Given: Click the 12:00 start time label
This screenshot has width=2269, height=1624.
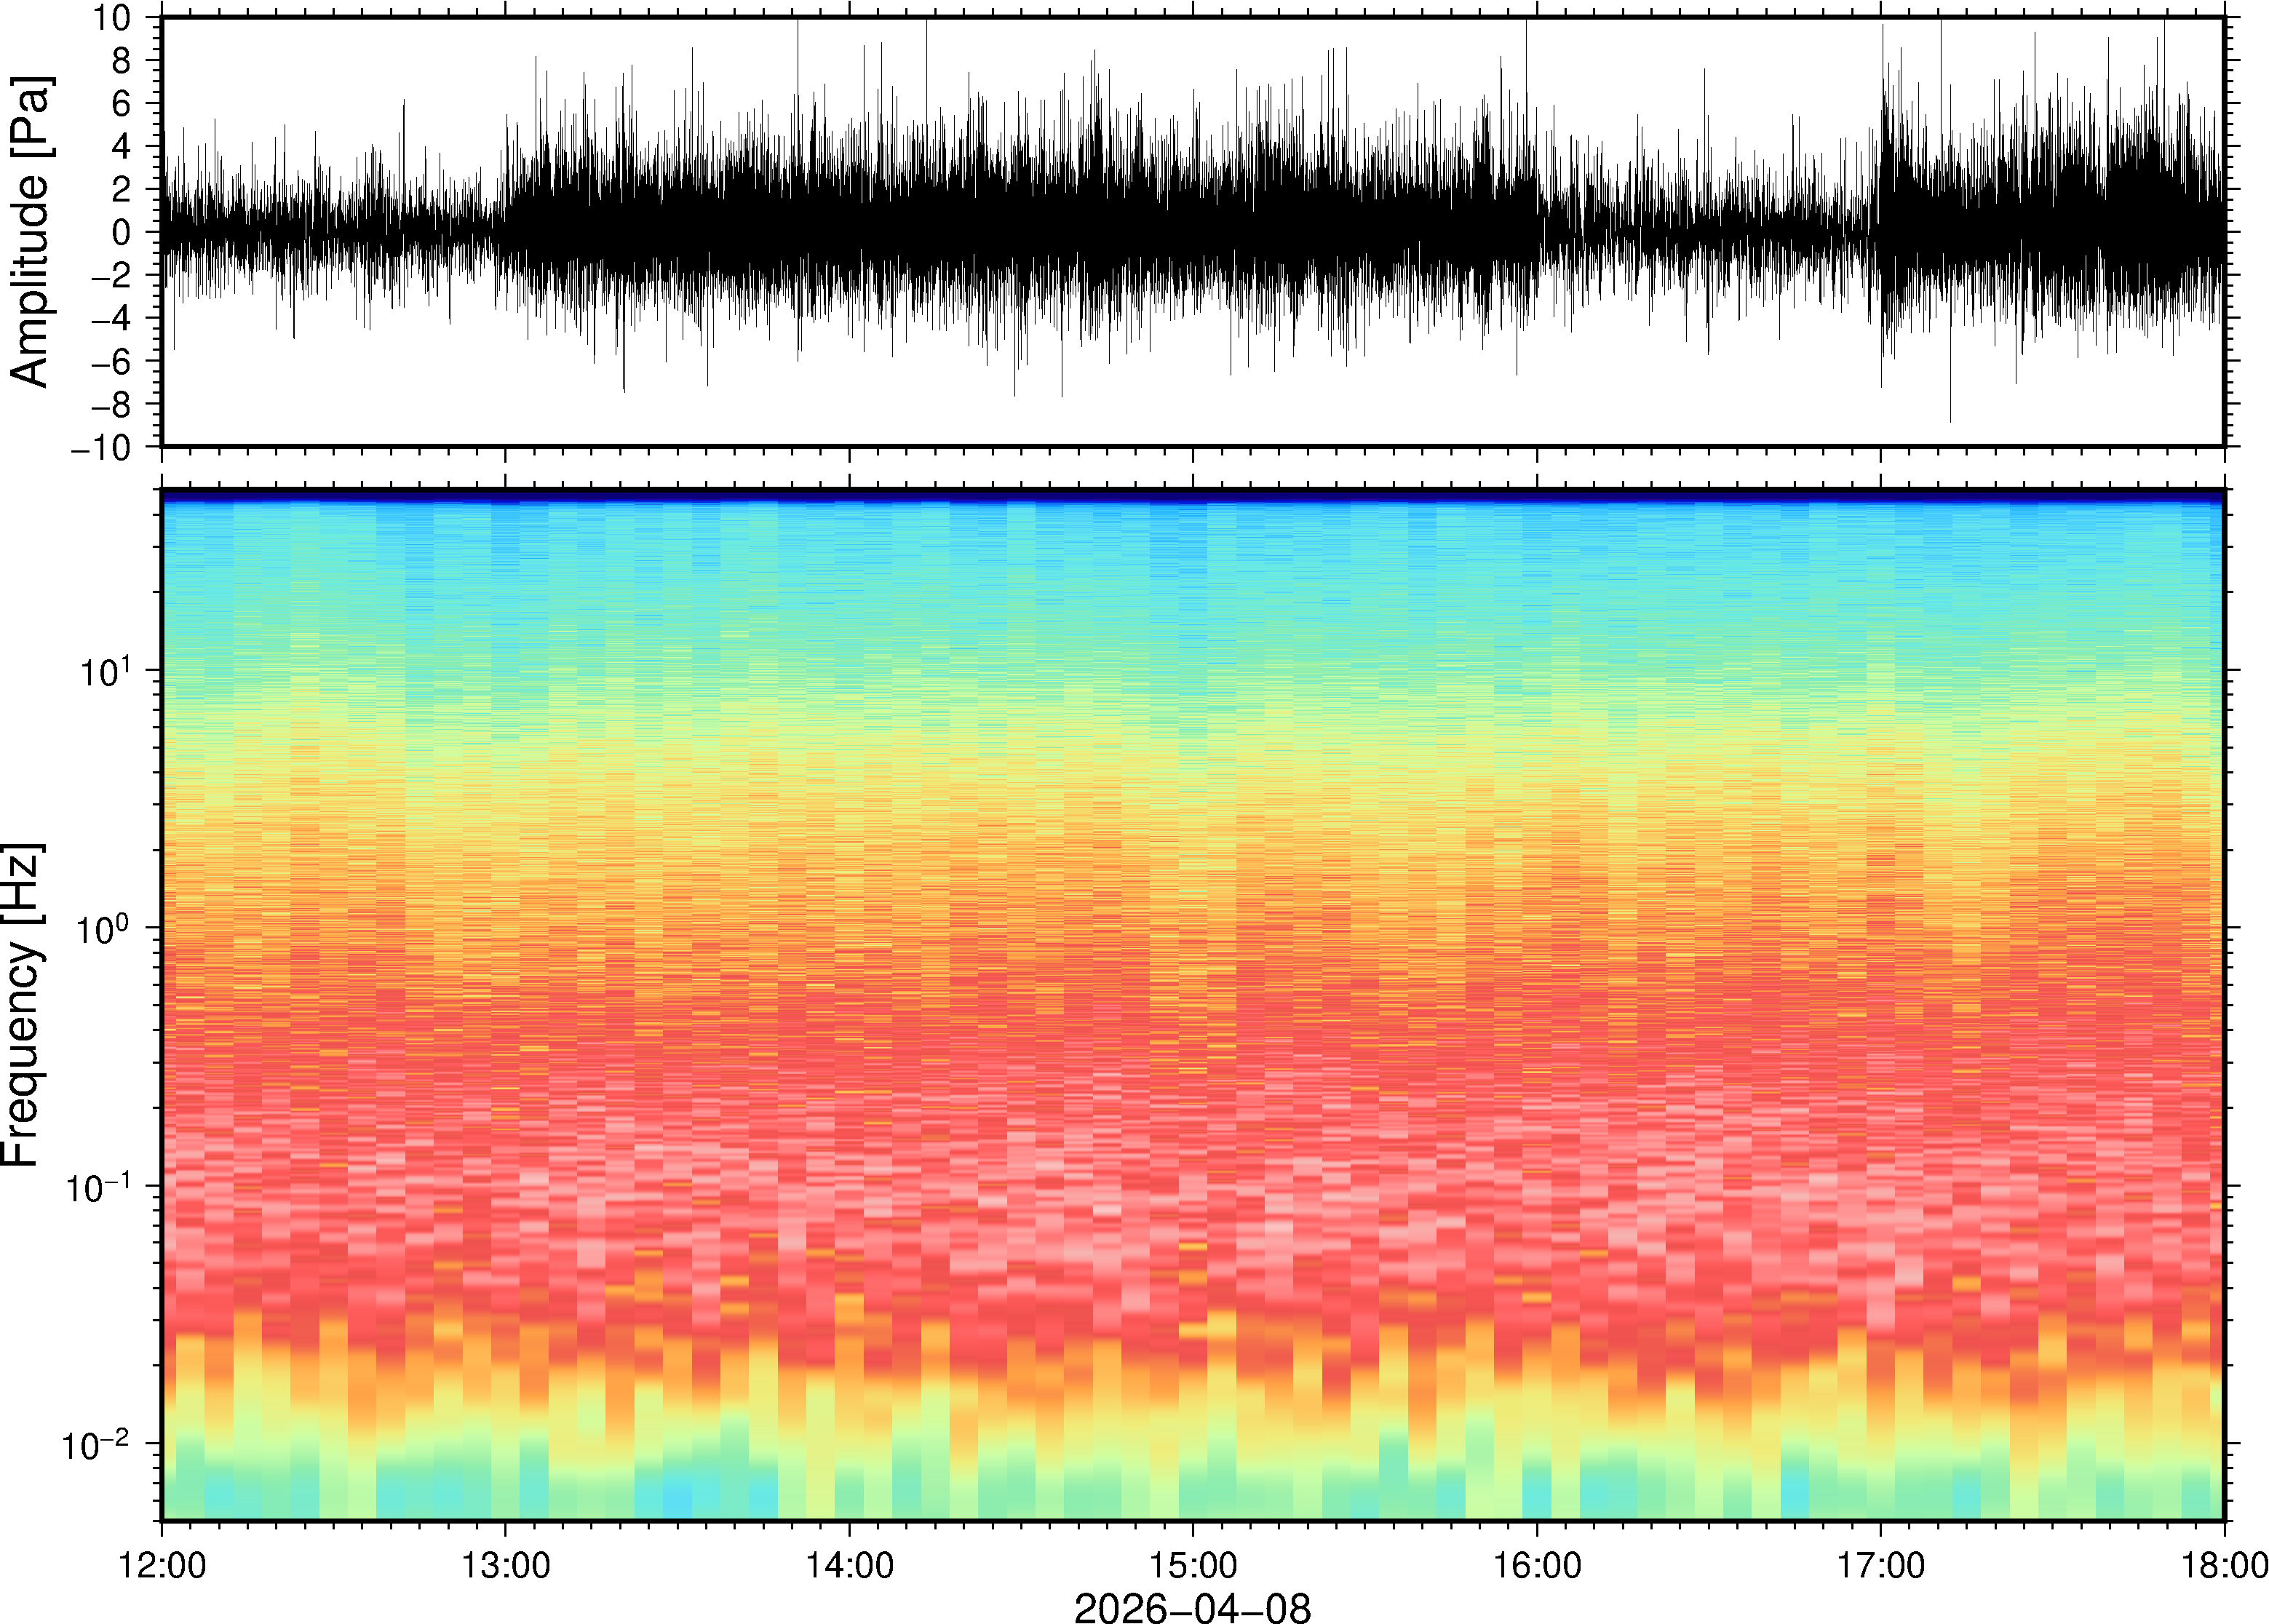Looking at the screenshot, I should pos(162,1564).
